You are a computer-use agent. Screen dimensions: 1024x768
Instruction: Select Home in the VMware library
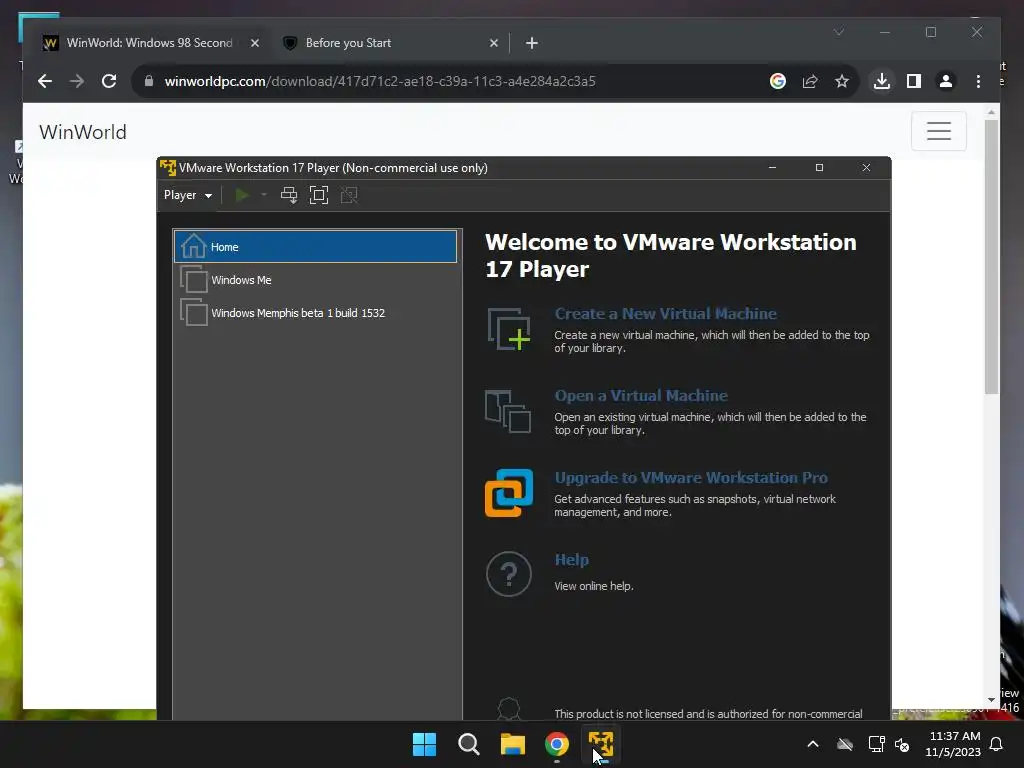point(315,247)
